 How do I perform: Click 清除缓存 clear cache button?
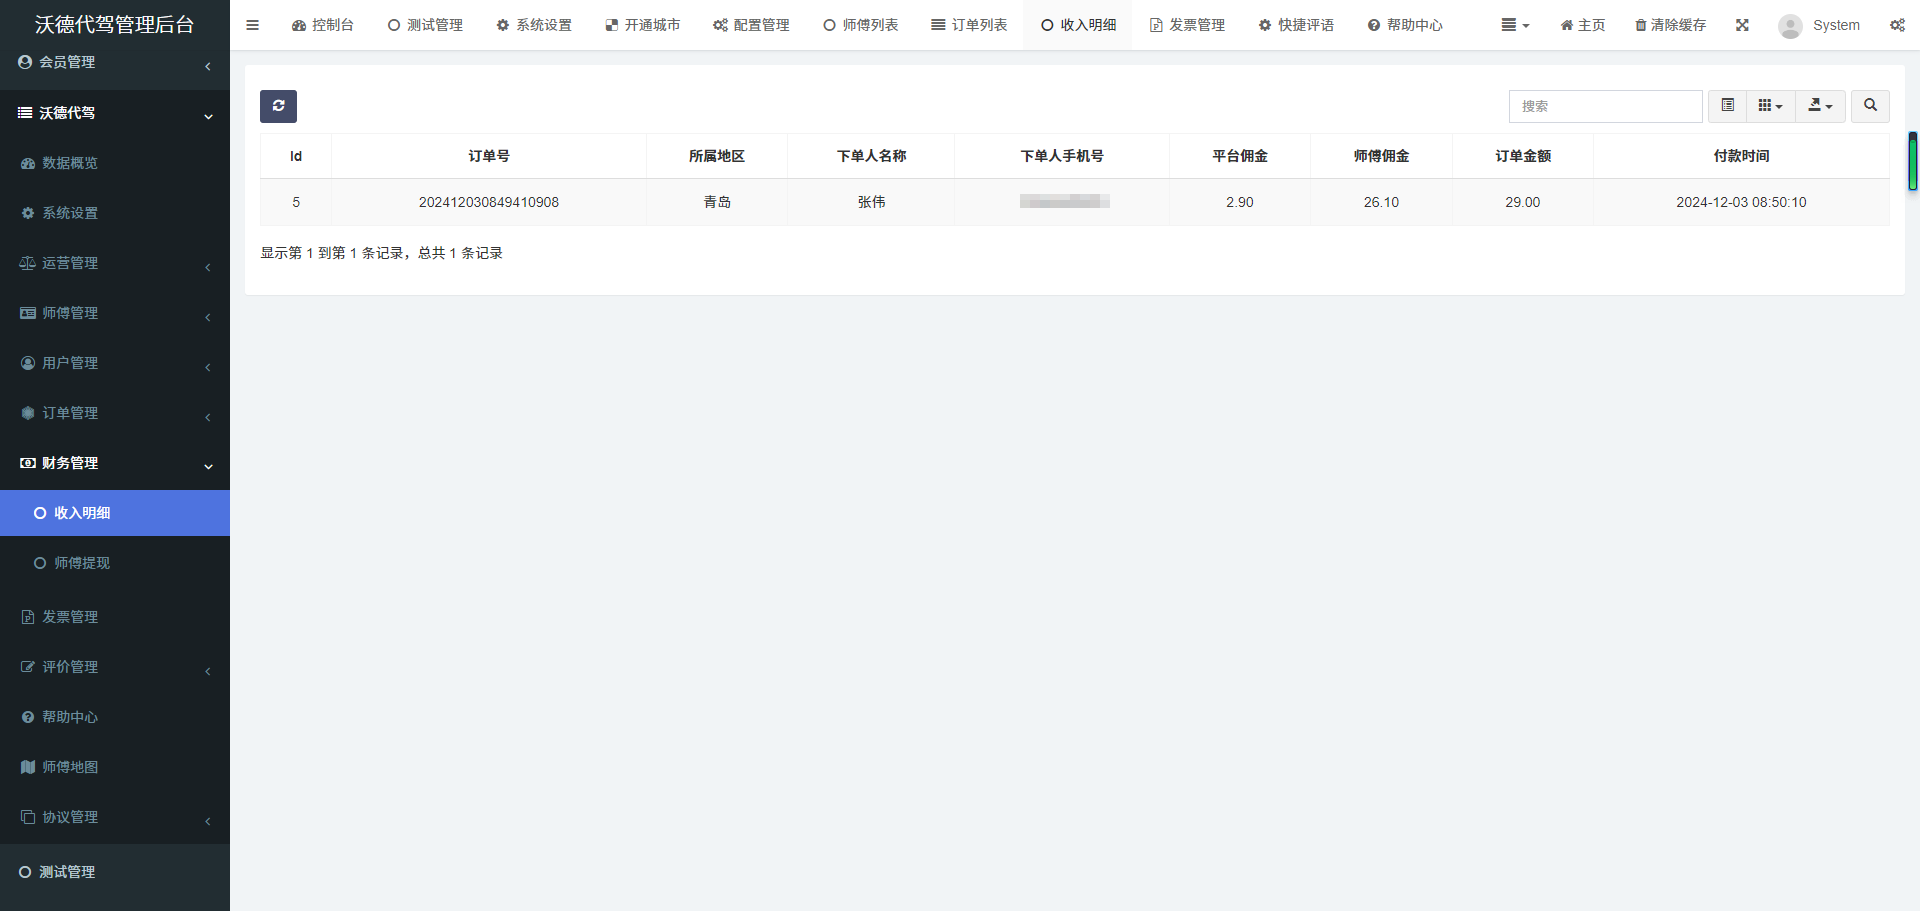(x=1670, y=25)
